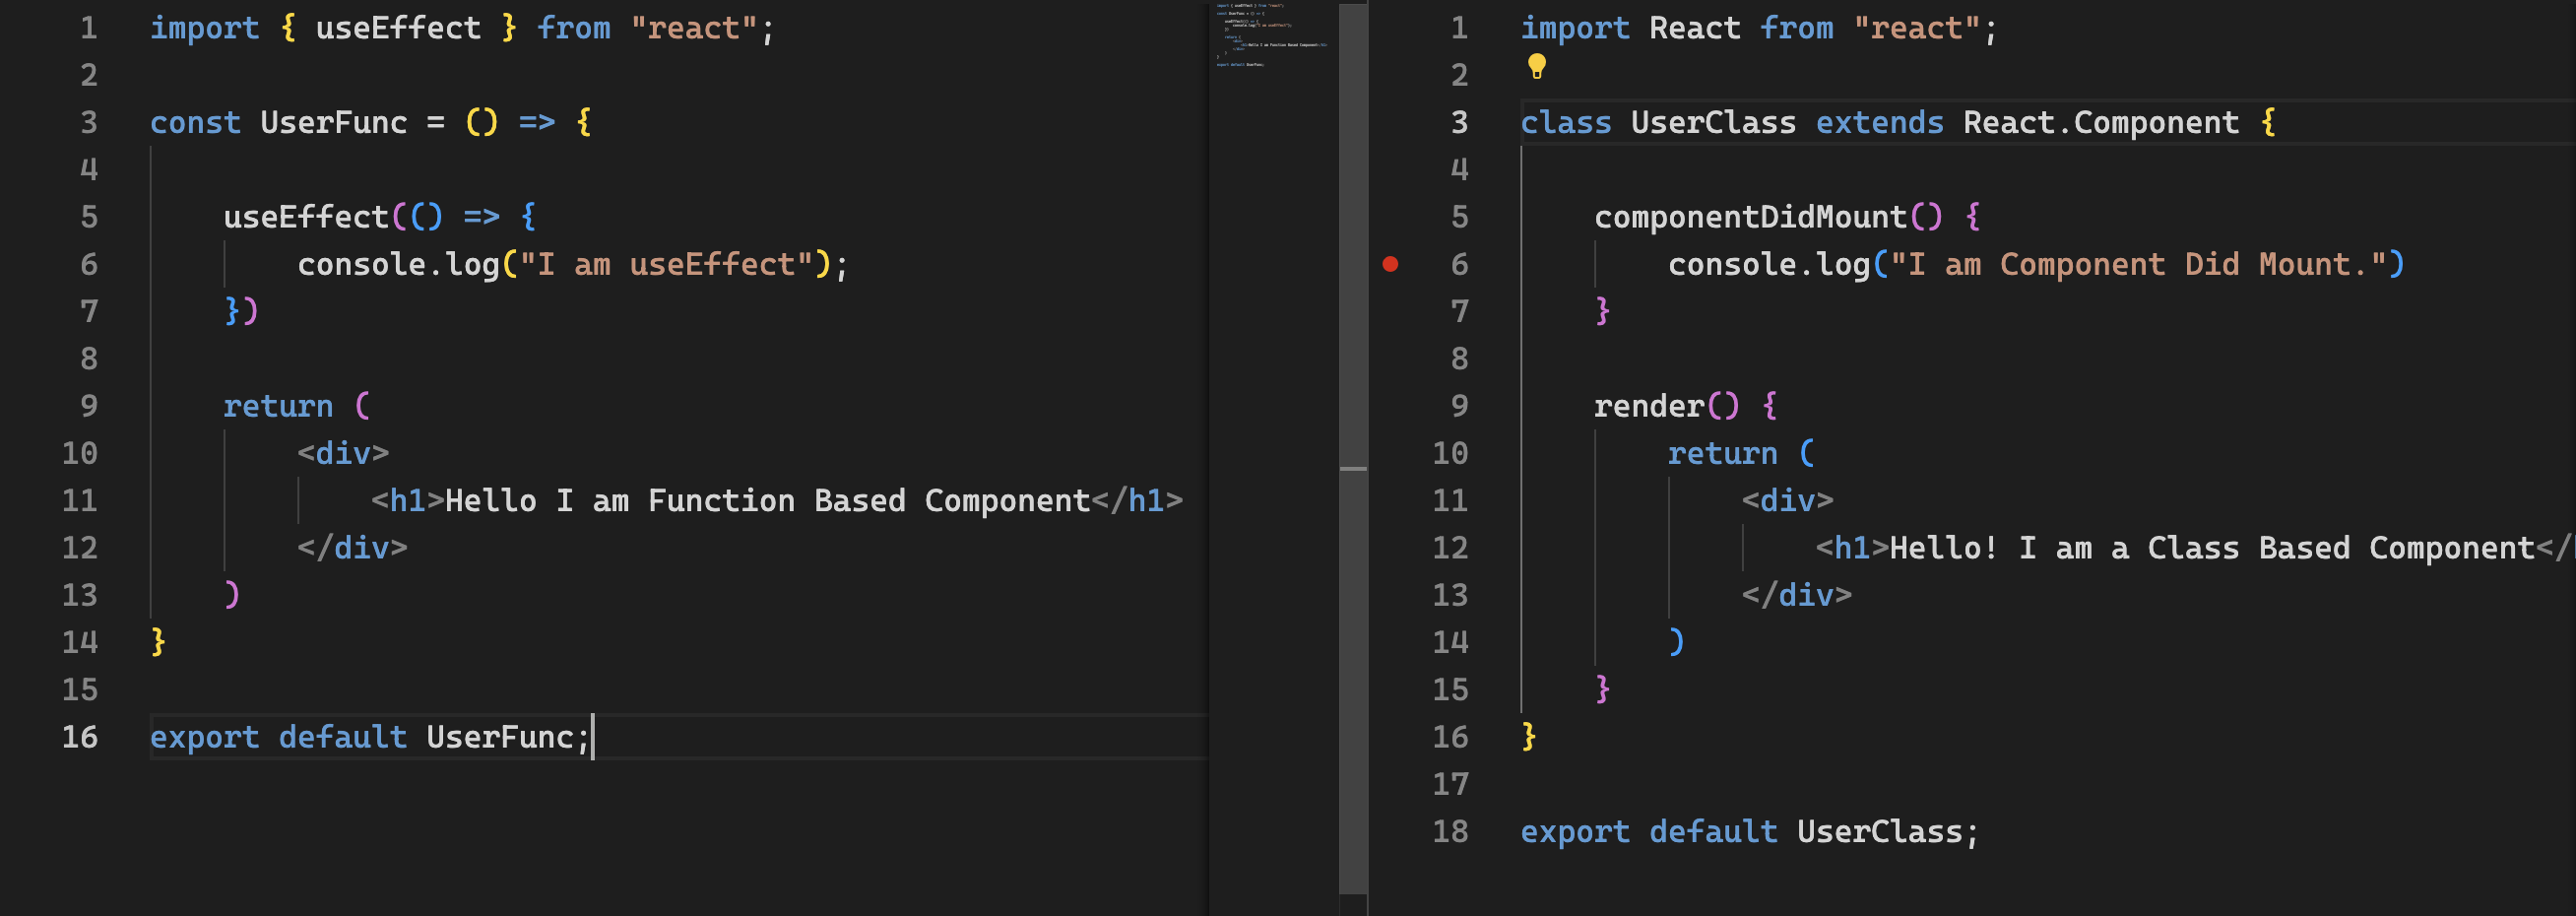The height and width of the screenshot is (916, 2576).
Task: Click line number 16 in left editor
Action: [x=80, y=737]
